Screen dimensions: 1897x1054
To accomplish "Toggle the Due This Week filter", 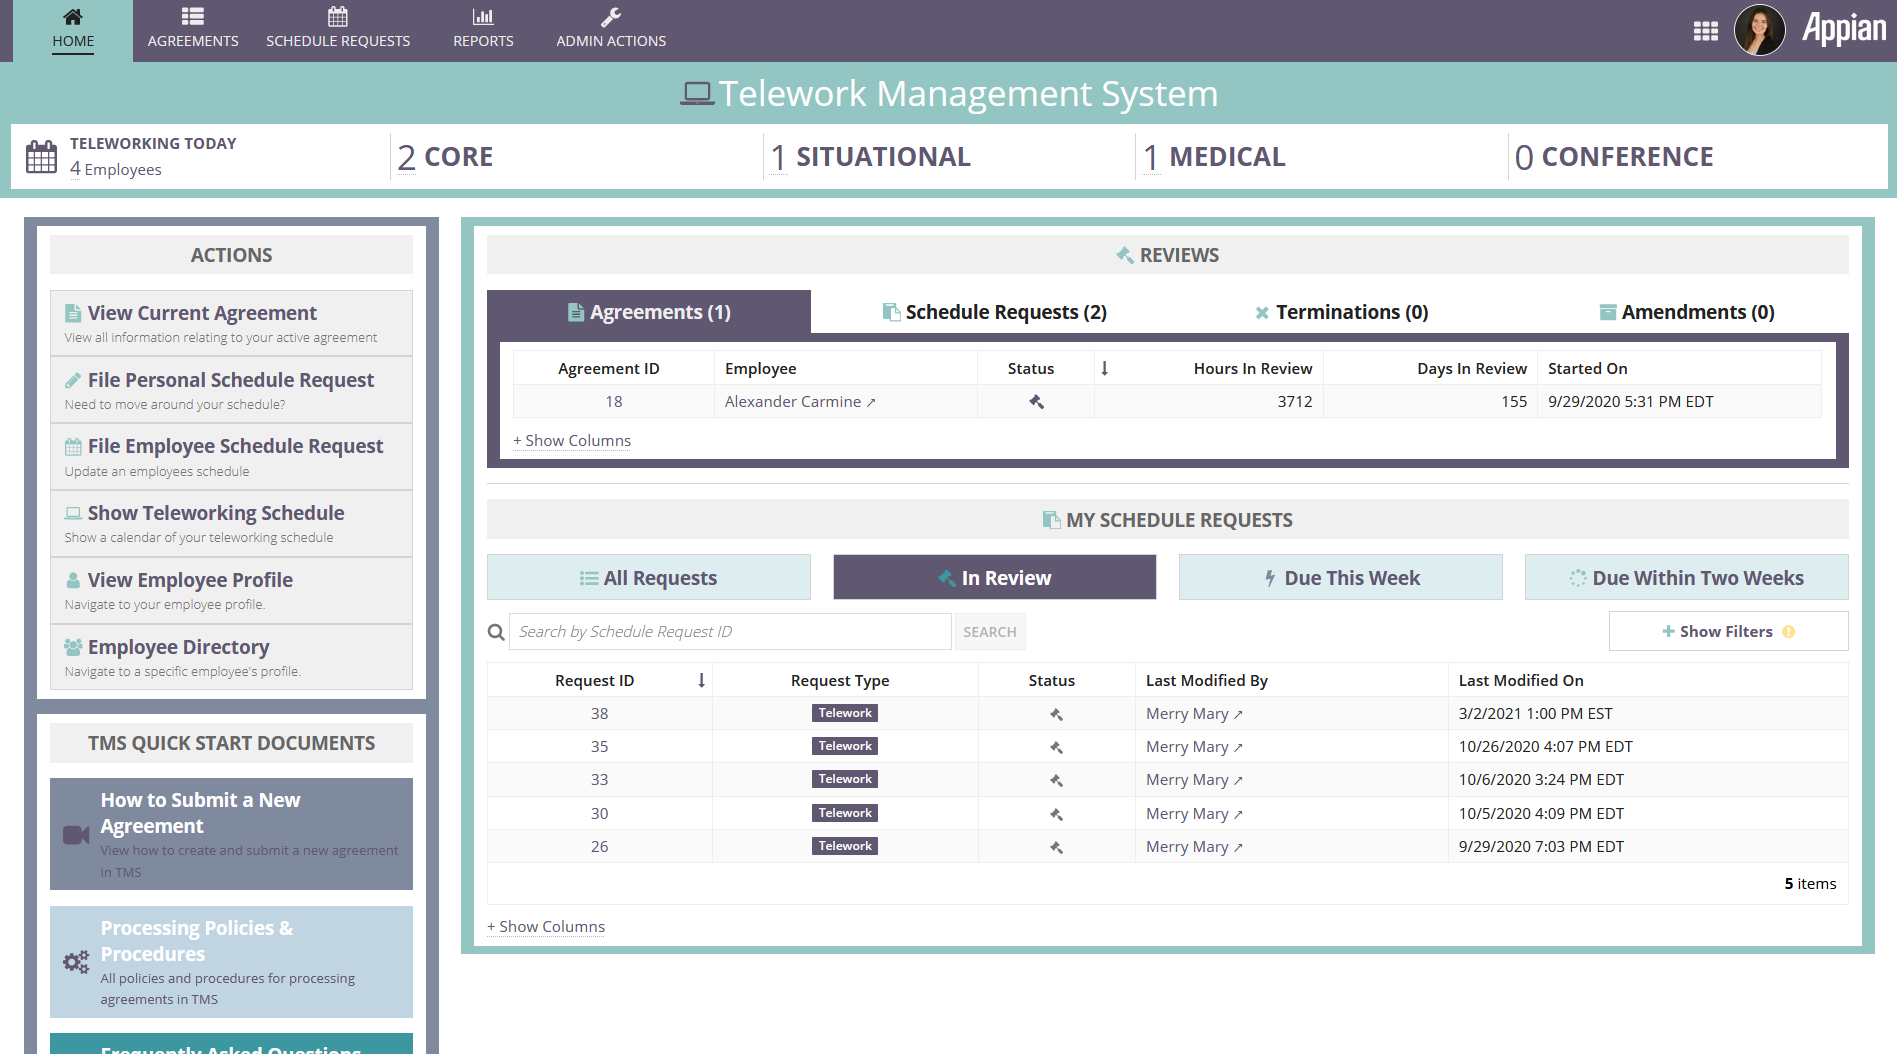I will 1340,577.
